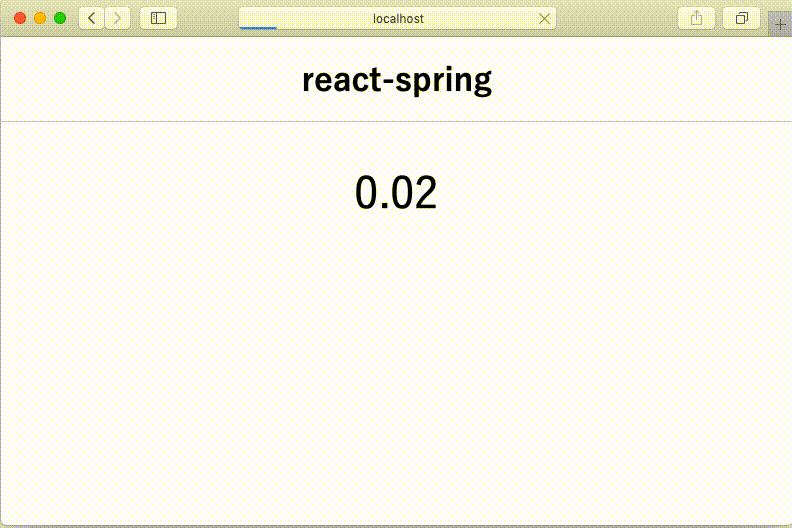Viewport: 792px width, 528px height.
Task: Click the animated number 0.02
Action: point(396,192)
